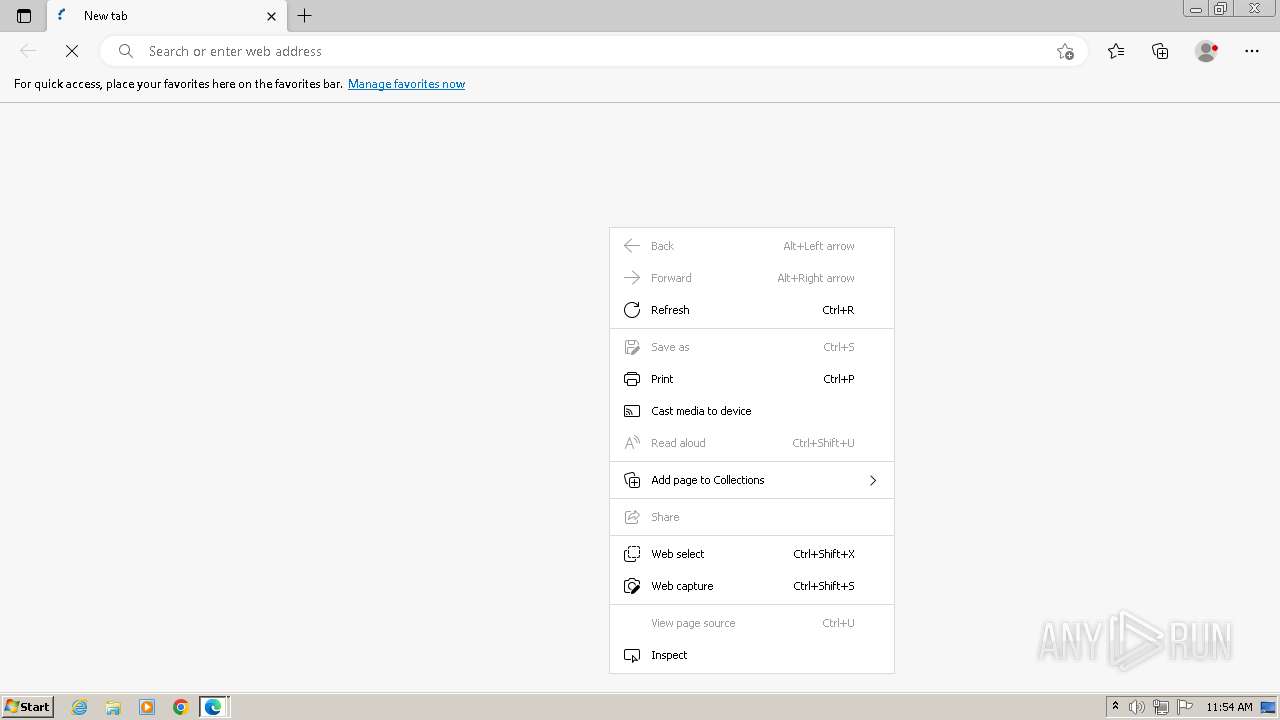Viewport: 1280px width, 720px height.
Task: Select Read aloud menu entry
Action: (x=752, y=443)
